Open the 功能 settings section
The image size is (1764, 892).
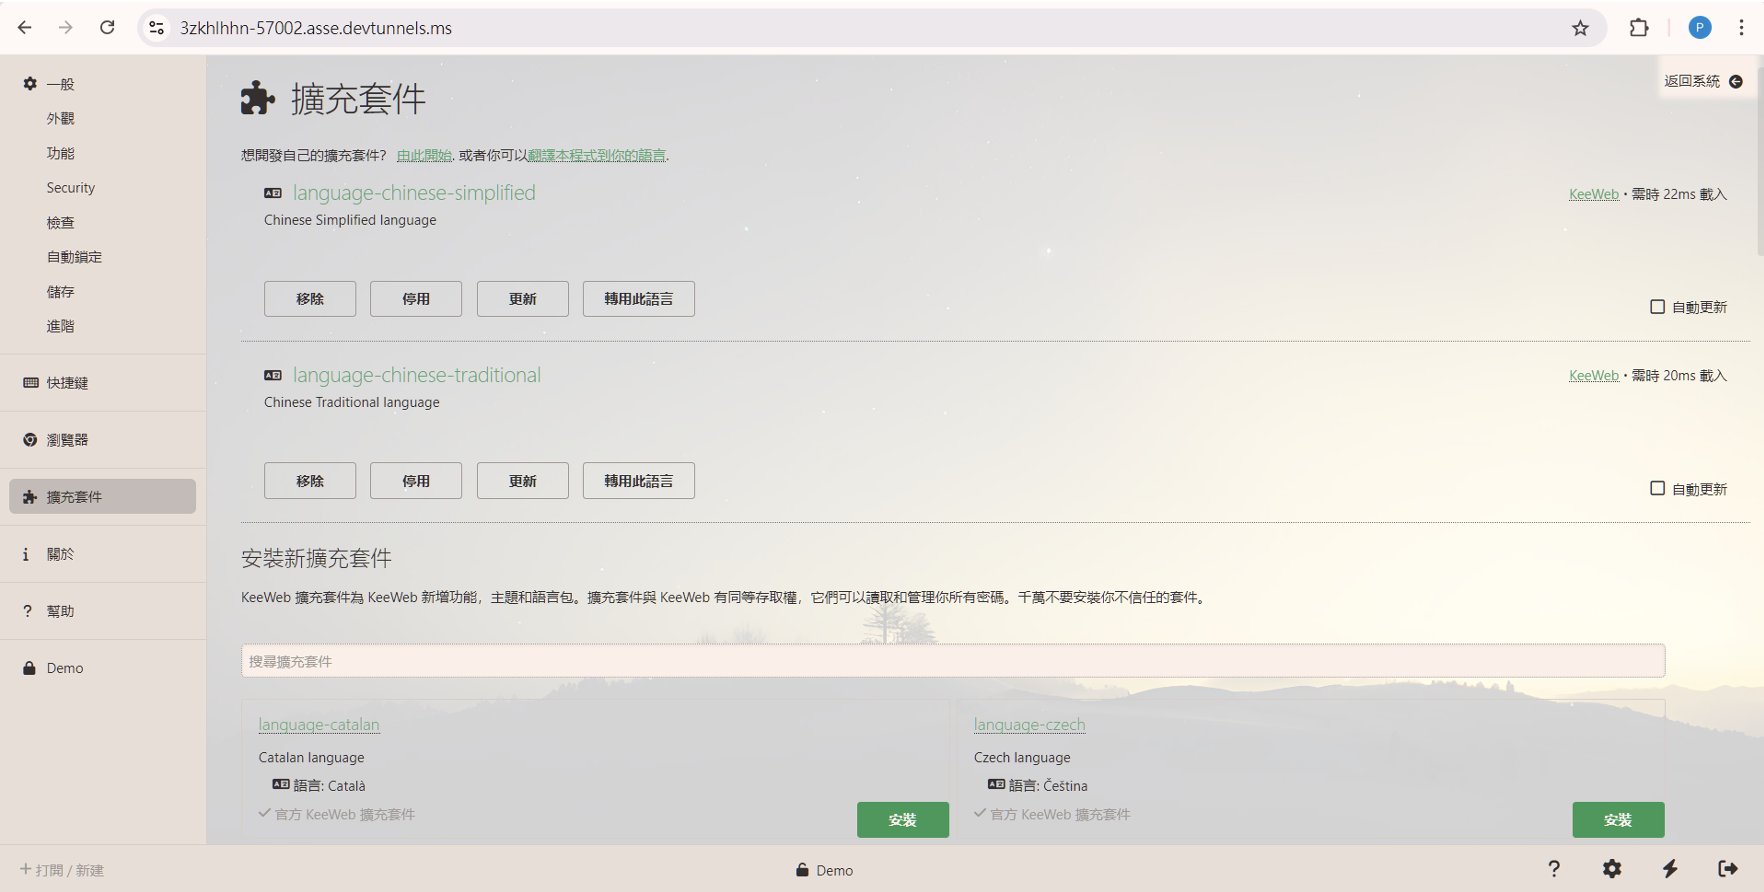(x=60, y=153)
